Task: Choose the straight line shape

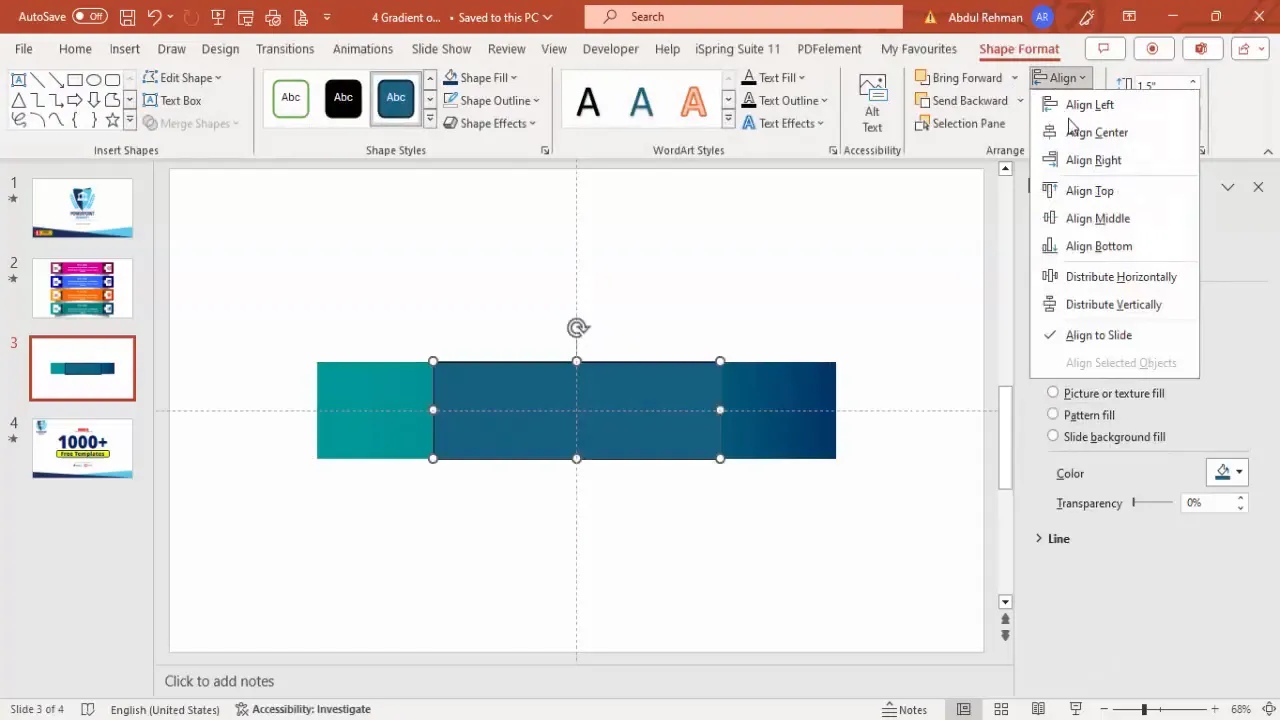Action: 37,80
